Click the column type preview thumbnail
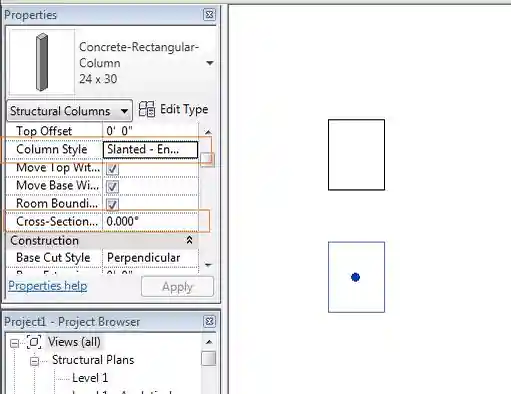 pos(42,62)
